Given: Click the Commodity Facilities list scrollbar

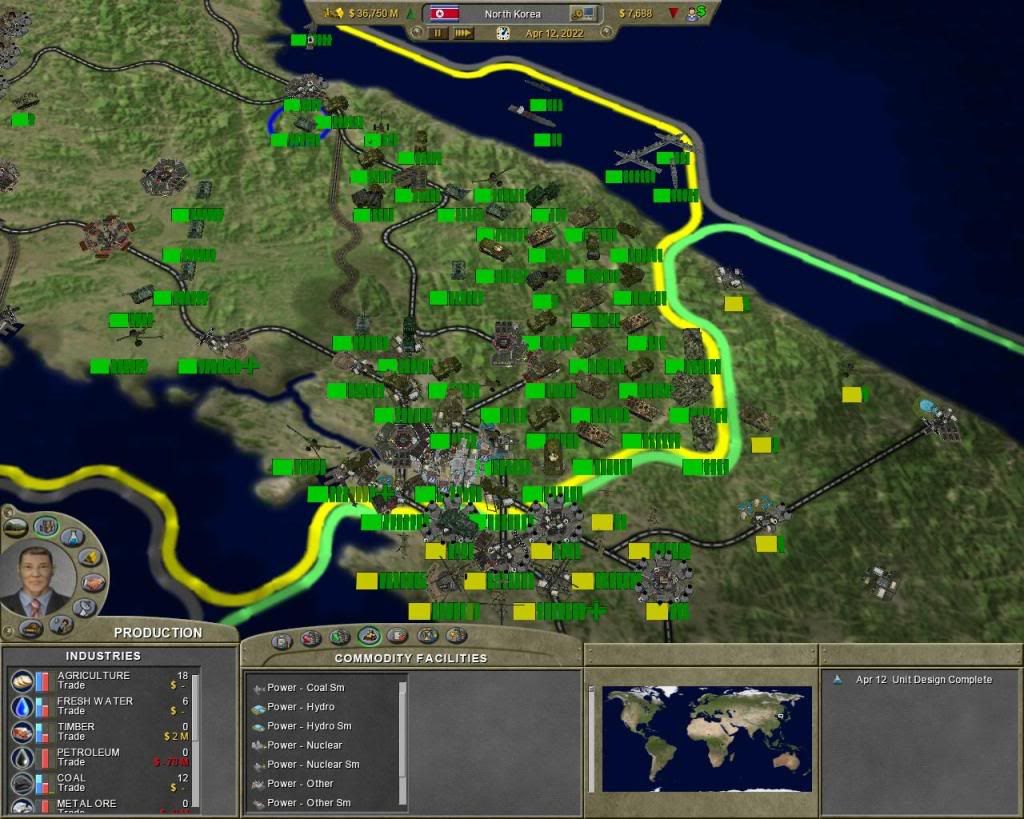Looking at the screenshot, I should click(402, 743).
